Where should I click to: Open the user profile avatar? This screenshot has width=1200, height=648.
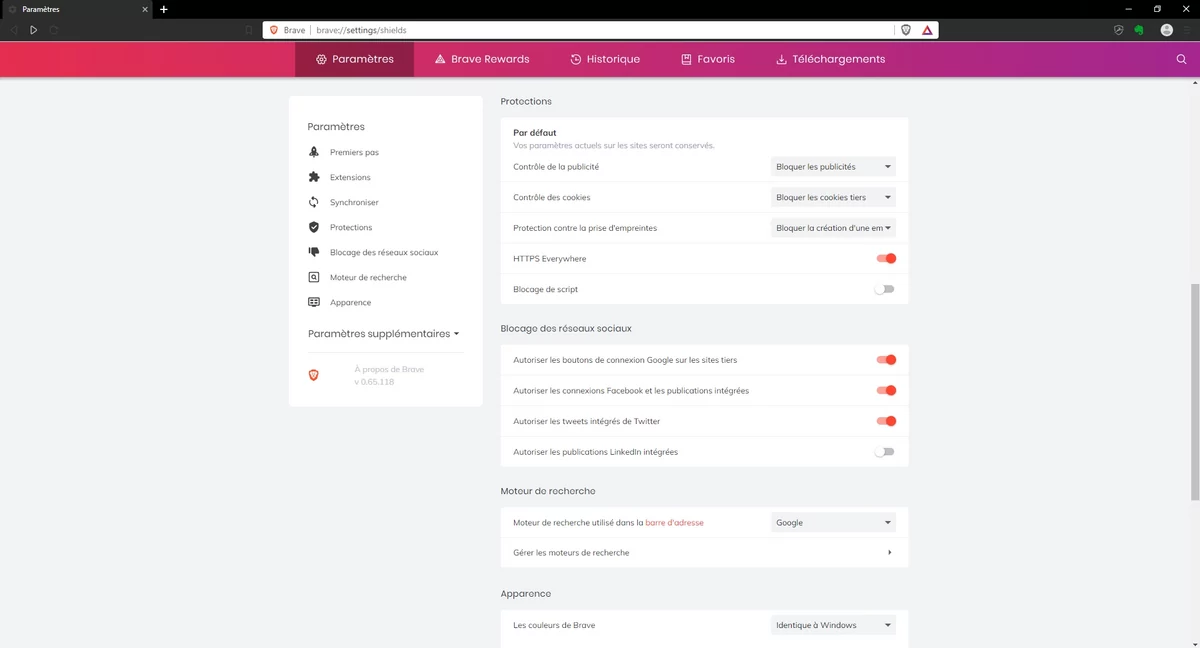click(x=1166, y=30)
